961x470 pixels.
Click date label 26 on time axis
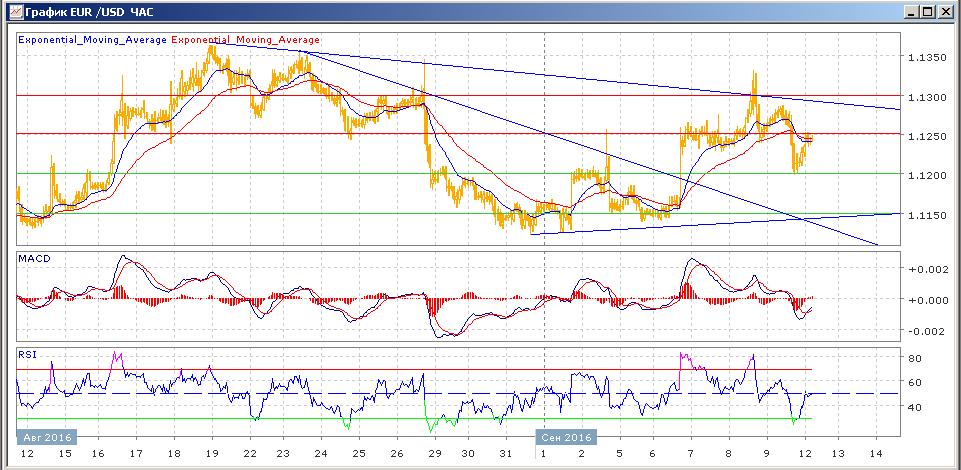point(397,454)
